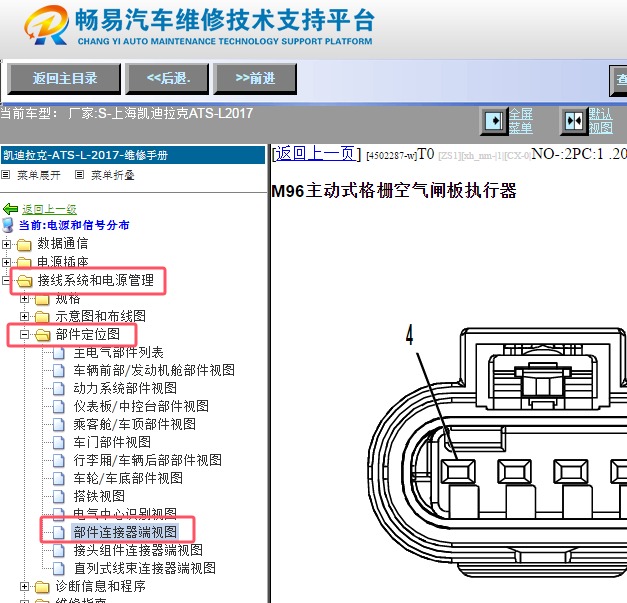Open the 车轮/车底部件视图 page

pos(128,478)
